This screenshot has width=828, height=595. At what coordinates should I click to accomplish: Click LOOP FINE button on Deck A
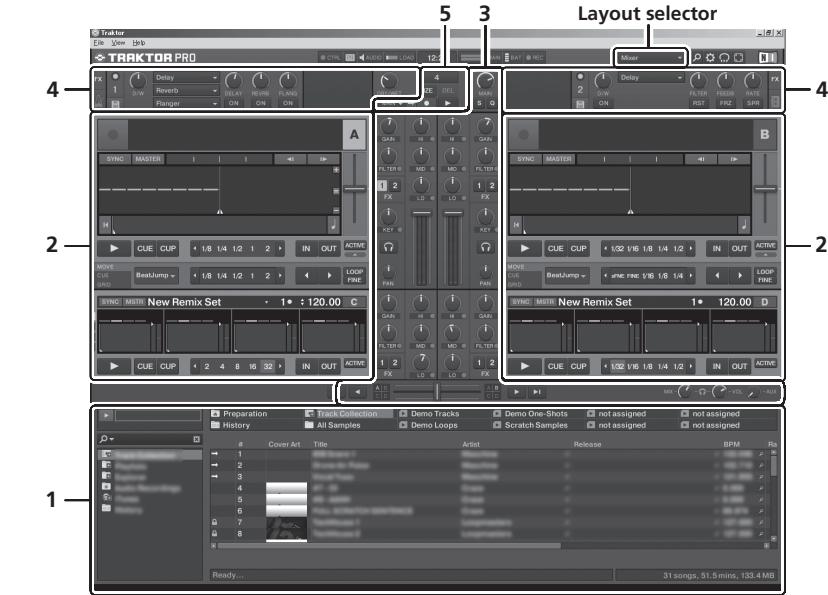coord(355,276)
